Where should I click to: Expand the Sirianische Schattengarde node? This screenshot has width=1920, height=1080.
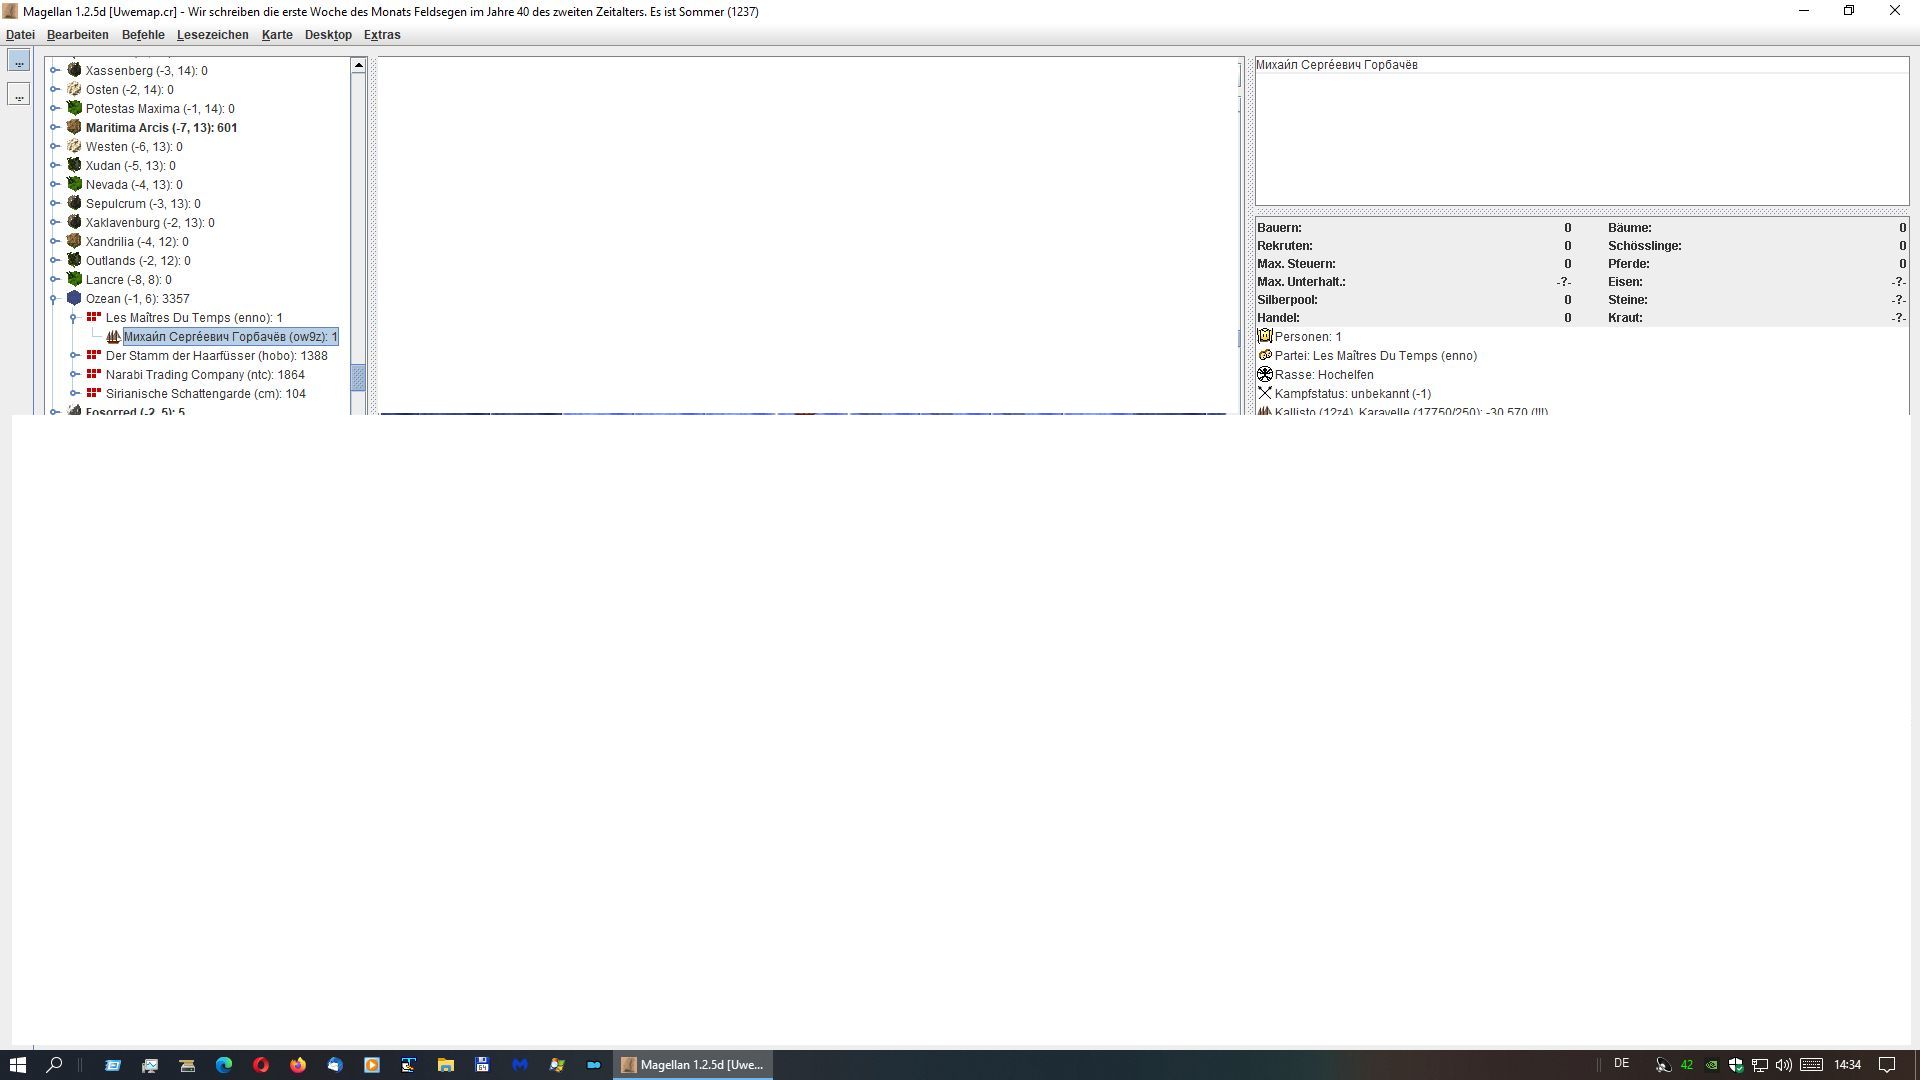[74, 393]
